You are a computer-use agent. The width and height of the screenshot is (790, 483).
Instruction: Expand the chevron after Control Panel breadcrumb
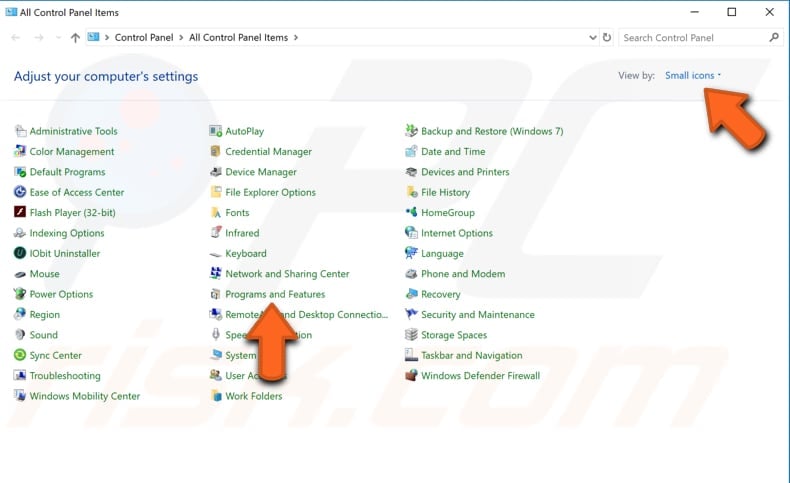(x=181, y=37)
